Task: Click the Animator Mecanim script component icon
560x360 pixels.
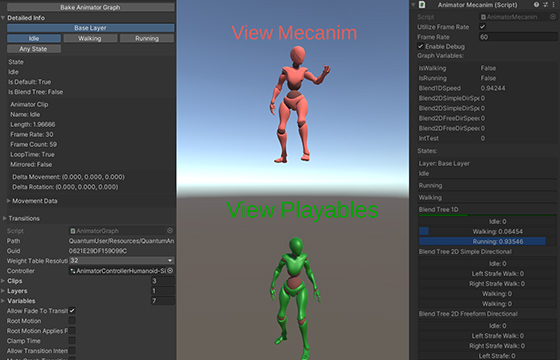Action: pos(422,5)
